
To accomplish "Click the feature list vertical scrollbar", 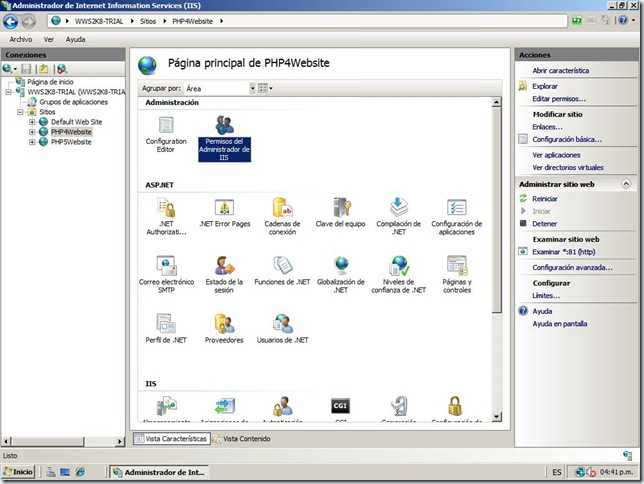I will tap(497, 260).
